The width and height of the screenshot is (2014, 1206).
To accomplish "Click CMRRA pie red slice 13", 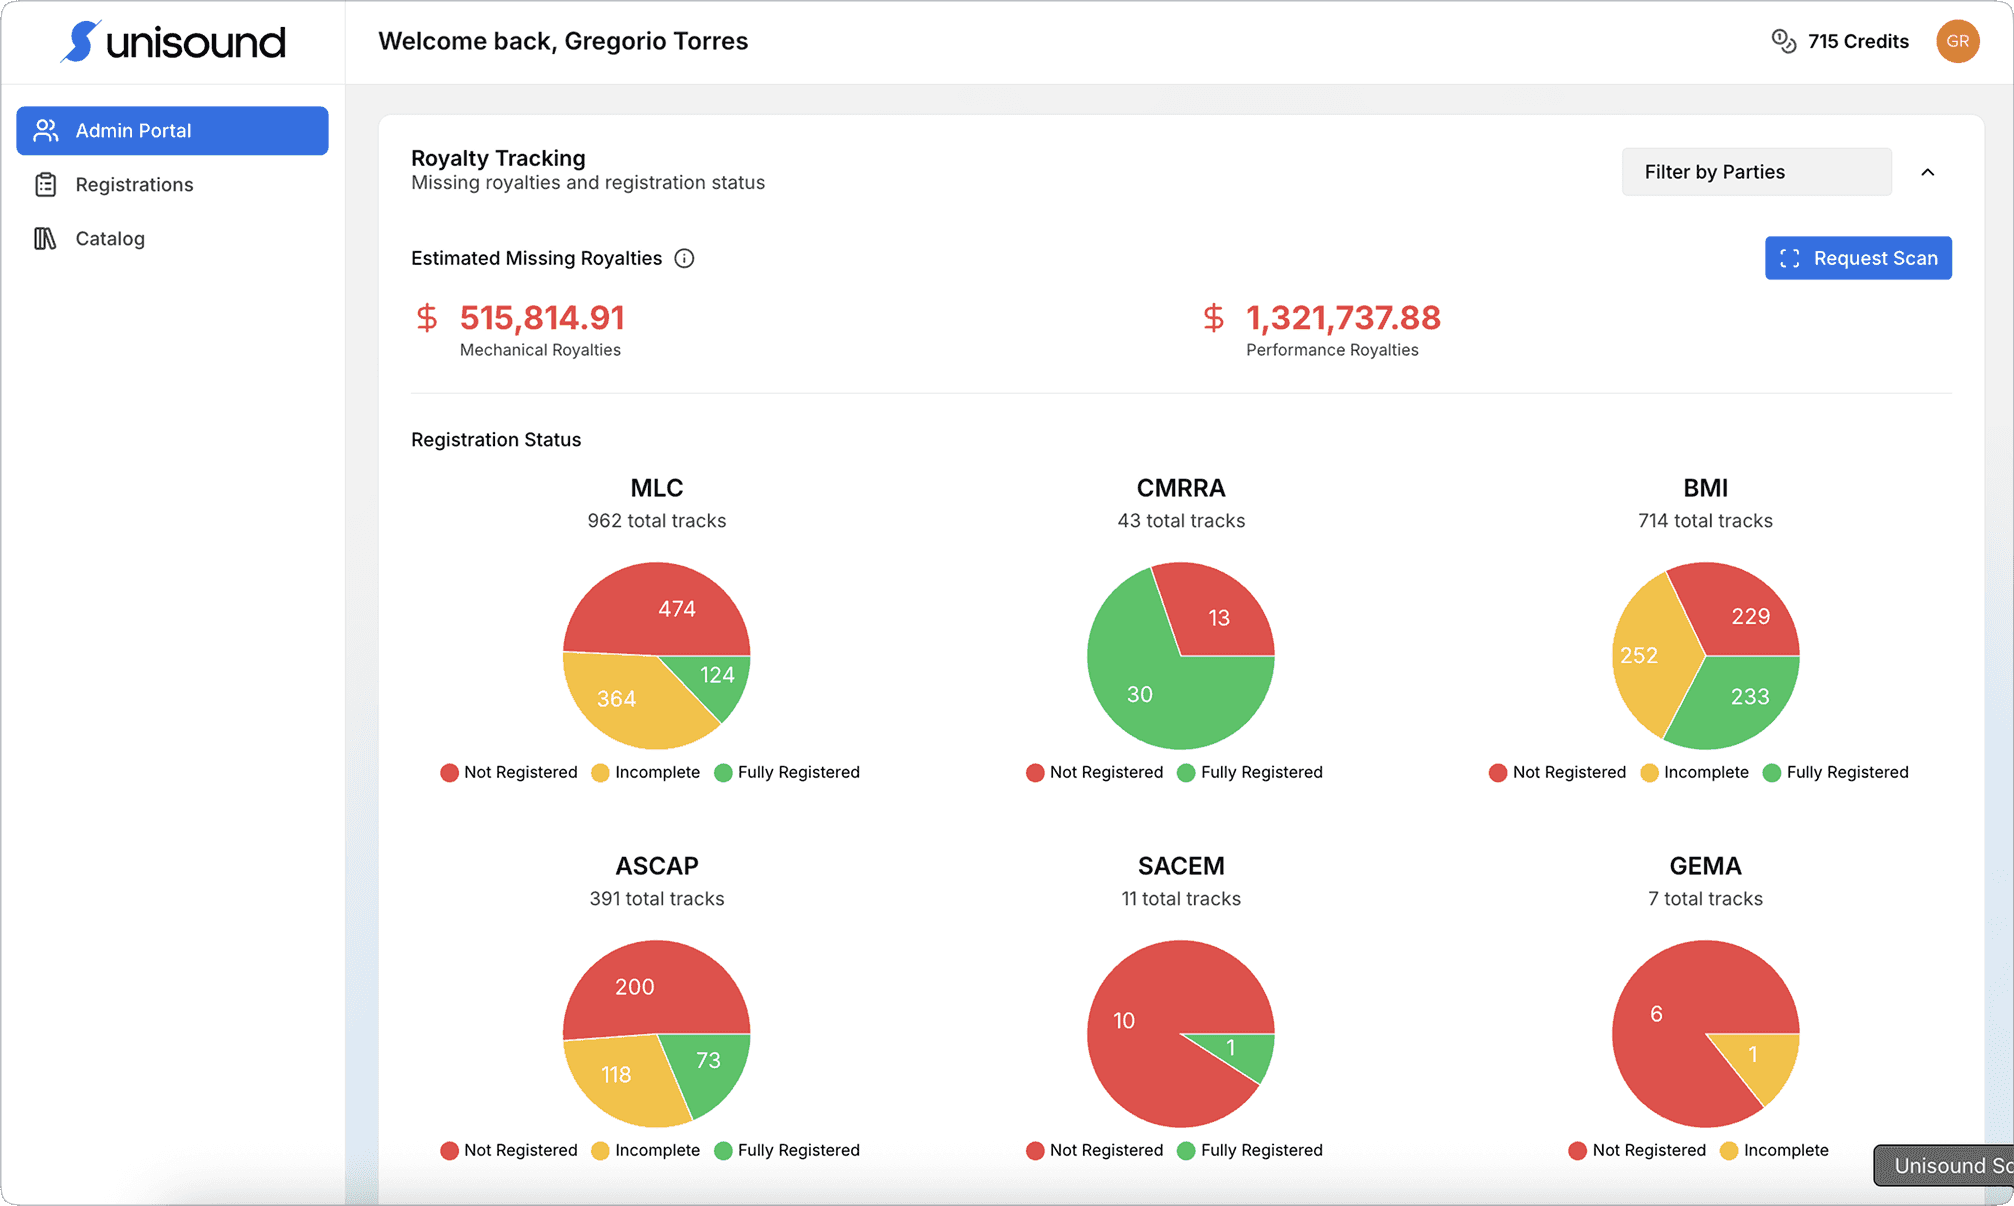I will pyautogui.click(x=1218, y=617).
